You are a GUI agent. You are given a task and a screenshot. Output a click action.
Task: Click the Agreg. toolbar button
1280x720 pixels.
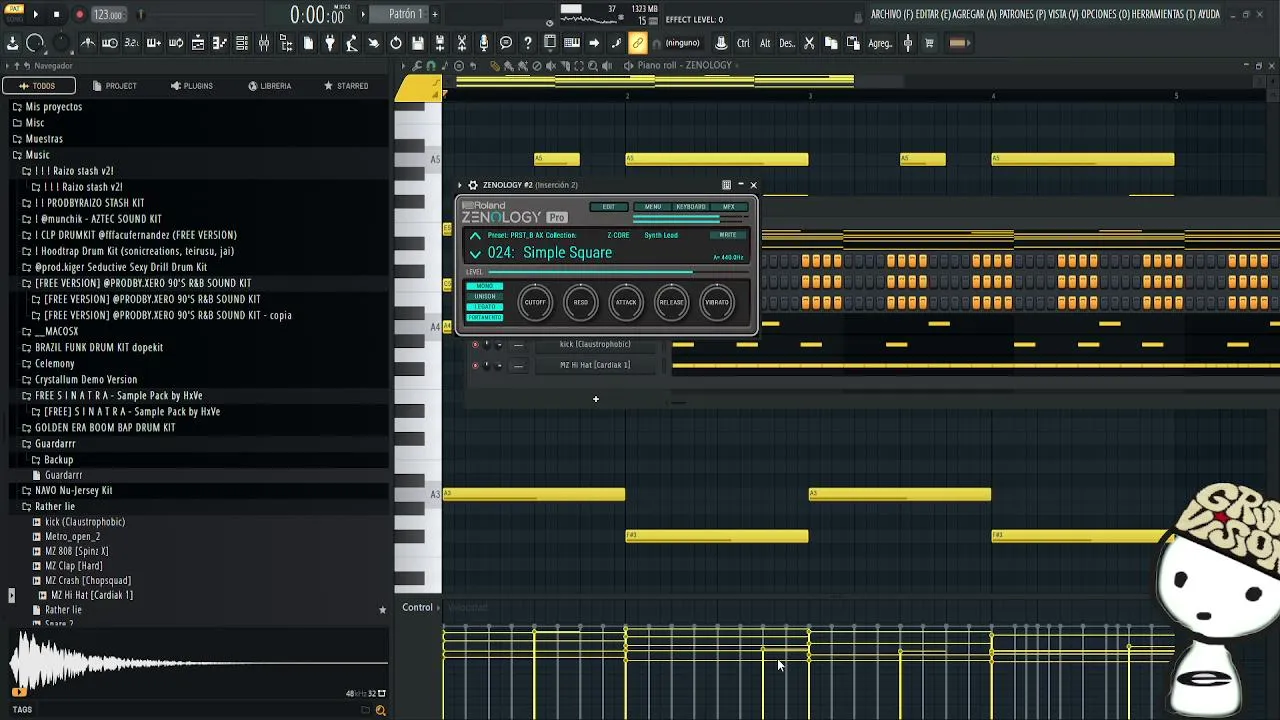click(880, 43)
